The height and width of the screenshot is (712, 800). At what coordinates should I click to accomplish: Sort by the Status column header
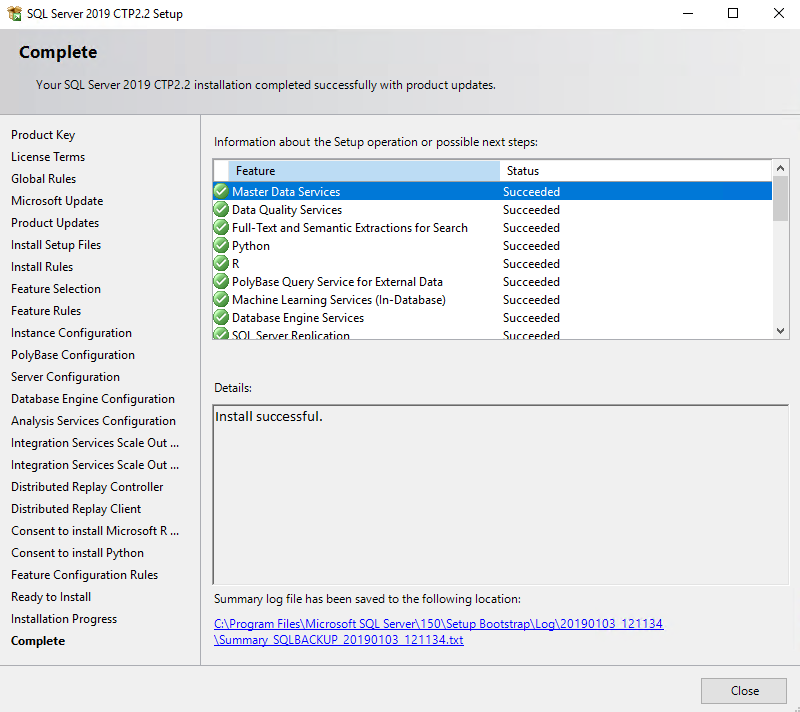635,171
